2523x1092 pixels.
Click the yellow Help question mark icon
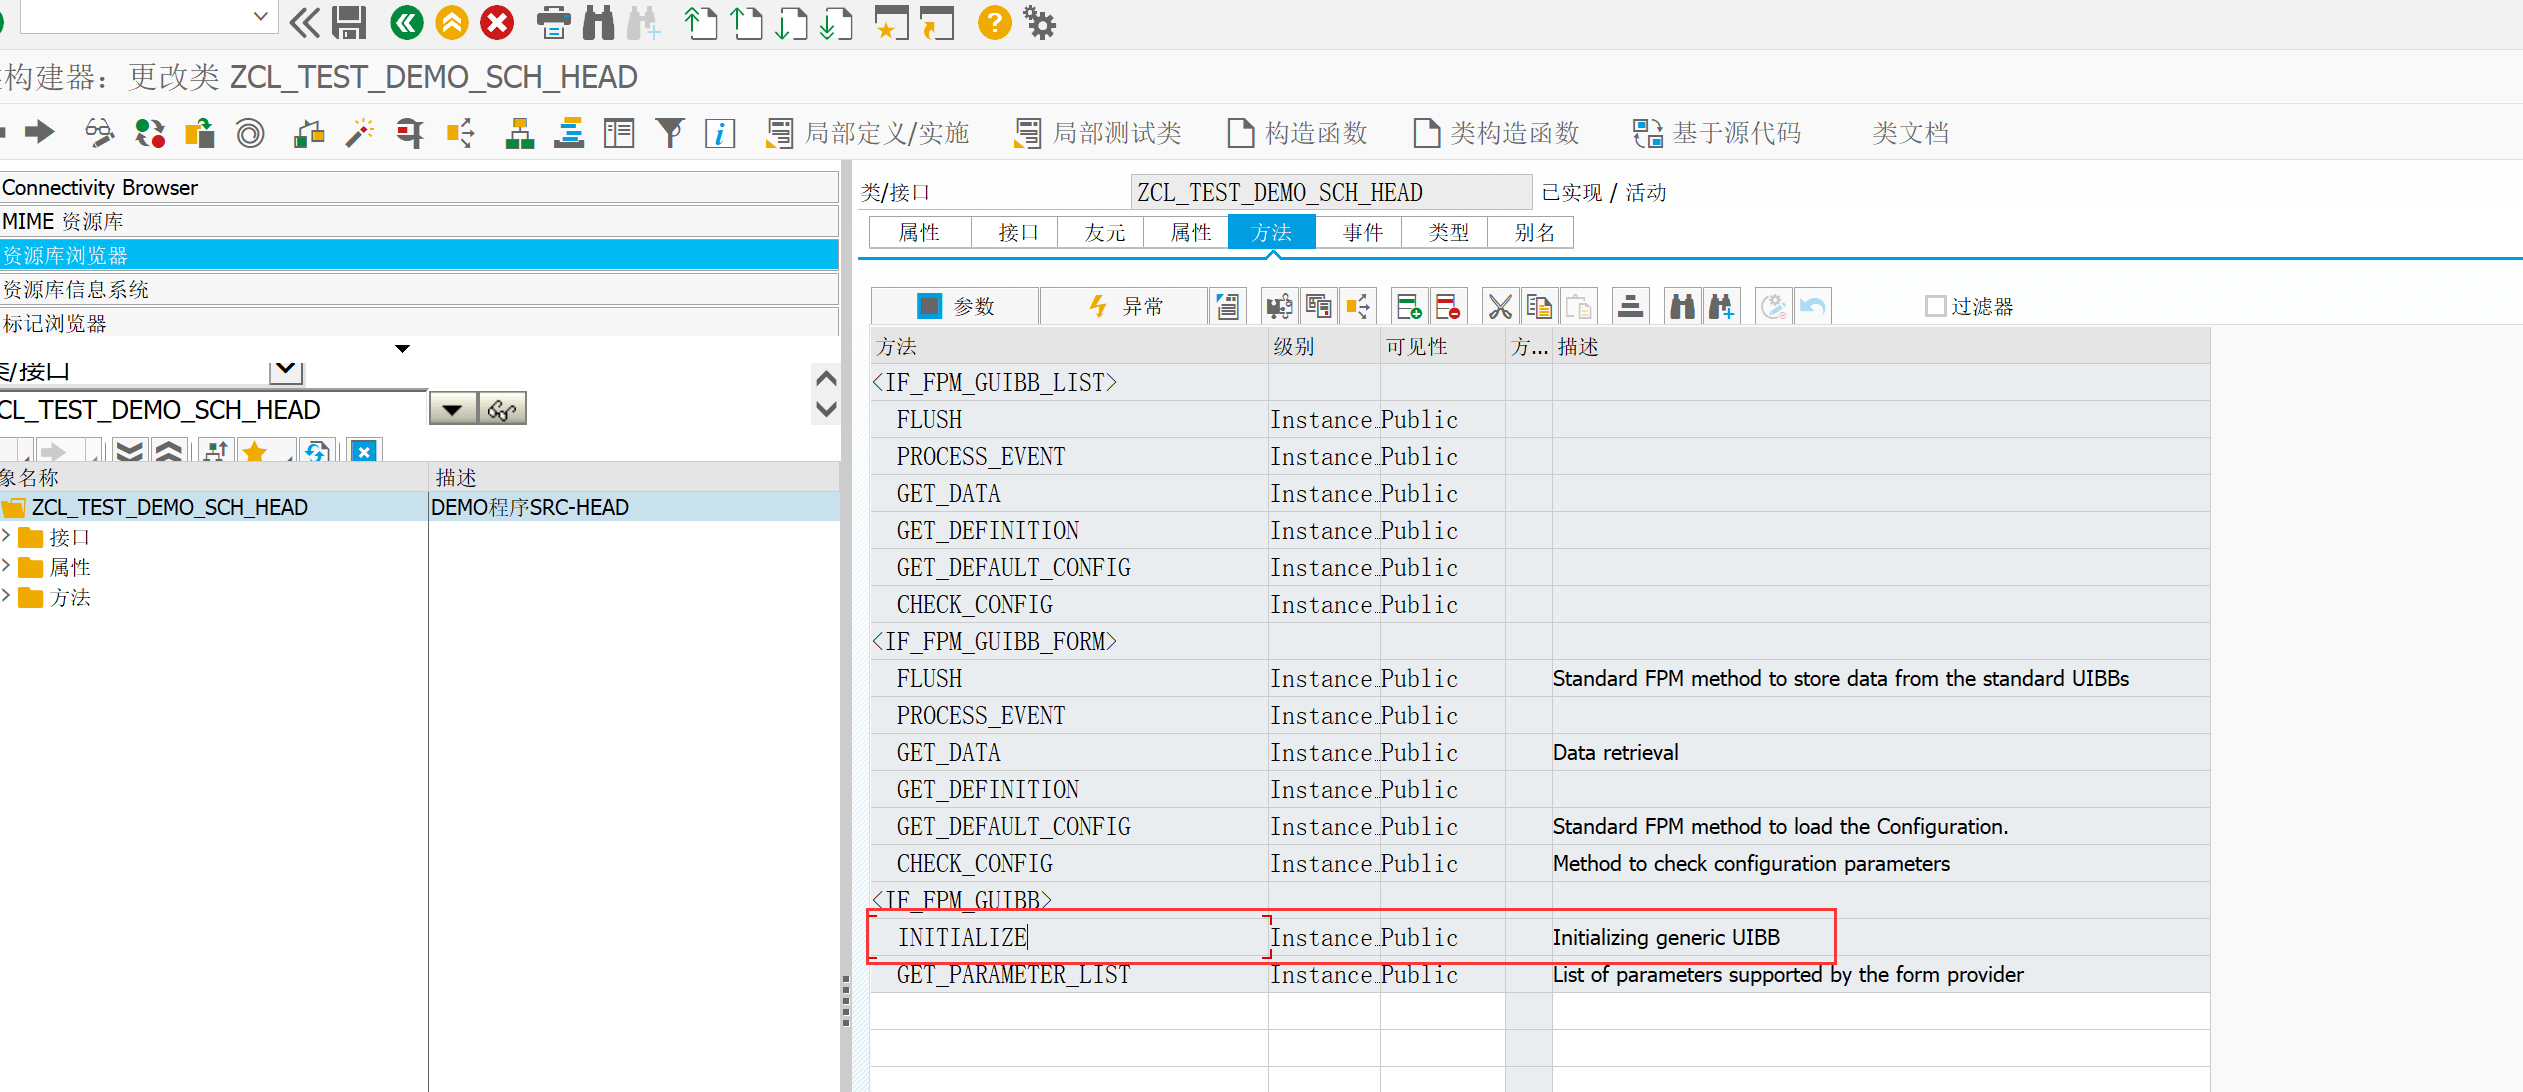(x=994, y=22)
